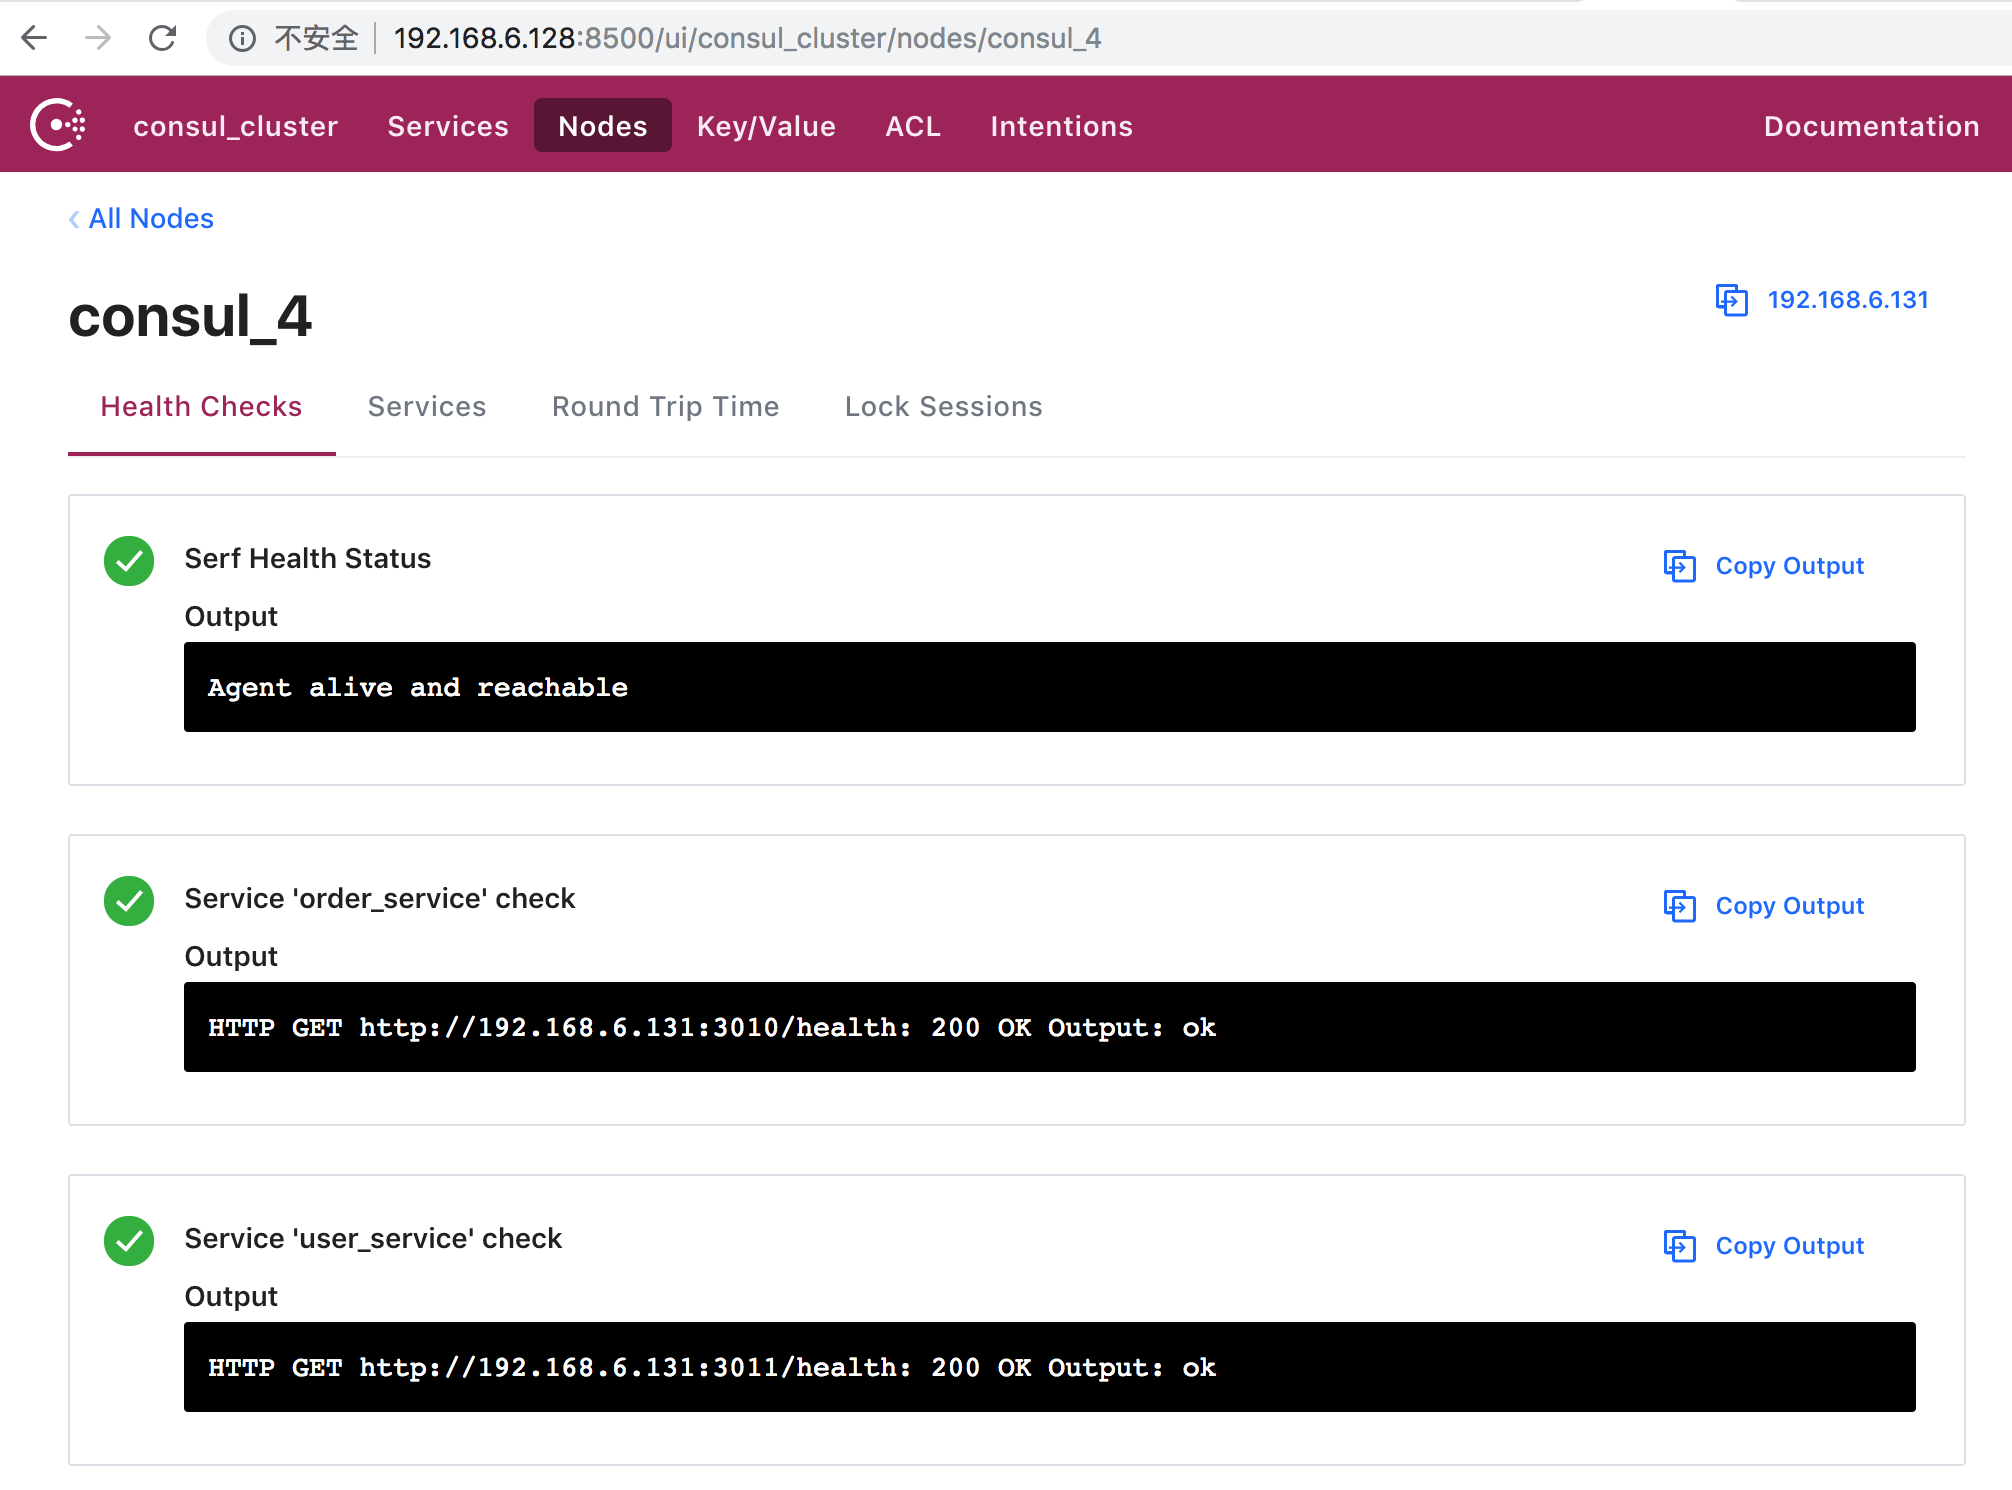Click the green check on user_service check
Image resolution: width=2012 pixels, height=1490 pixels.
(x=128, y=1241)
